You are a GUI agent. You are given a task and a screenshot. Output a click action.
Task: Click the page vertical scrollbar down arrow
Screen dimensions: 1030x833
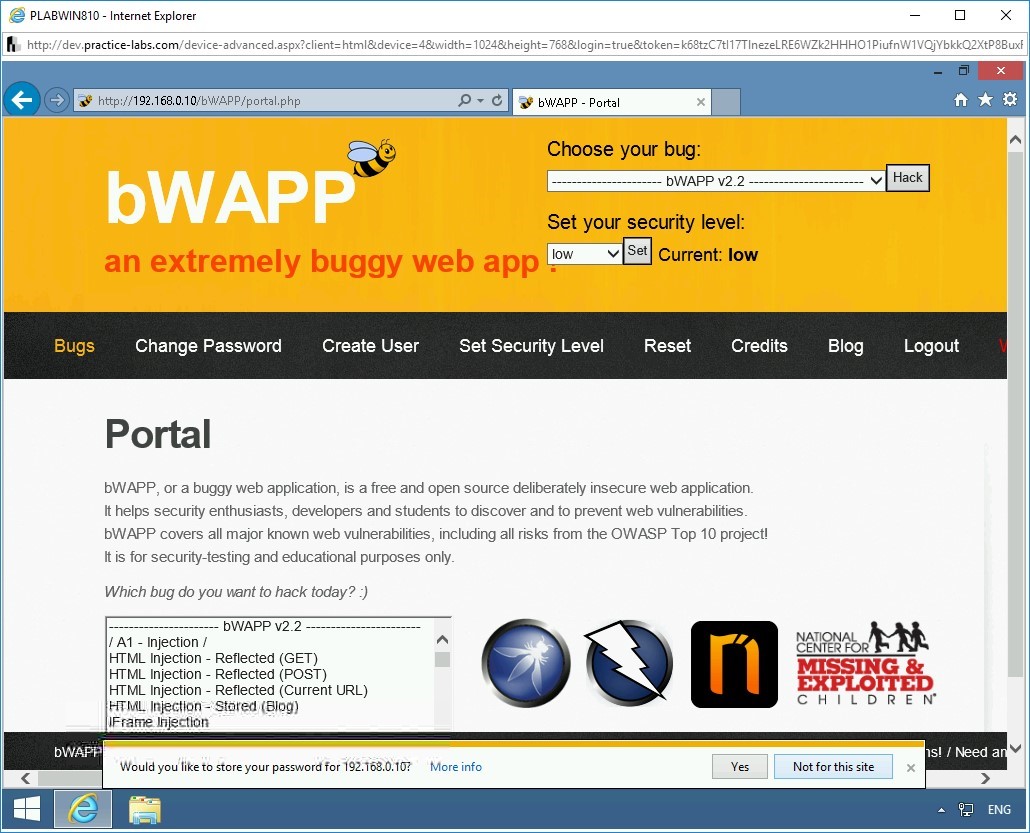click(1015, 748)
